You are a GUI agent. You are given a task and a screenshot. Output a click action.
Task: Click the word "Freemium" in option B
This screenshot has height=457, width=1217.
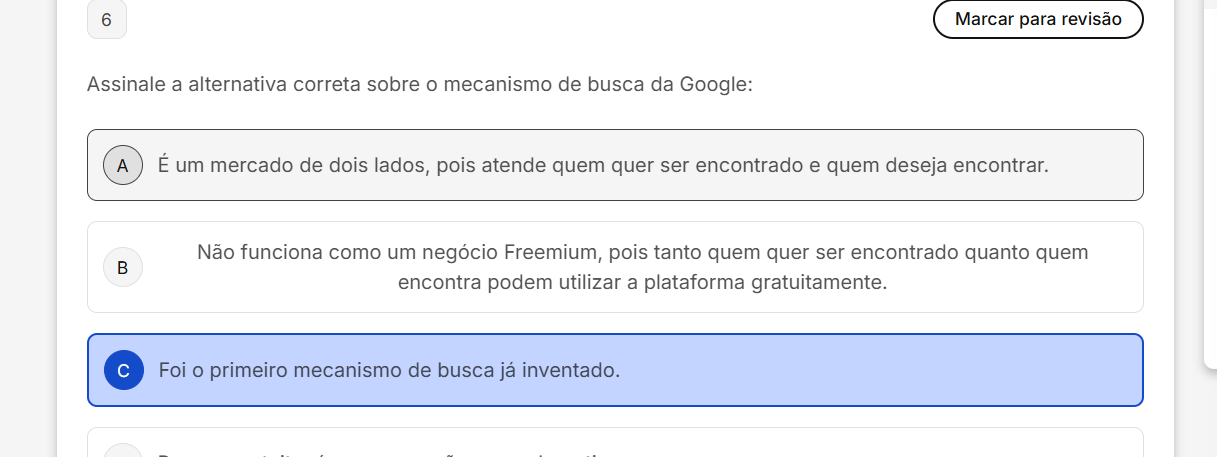coord(551,252)
